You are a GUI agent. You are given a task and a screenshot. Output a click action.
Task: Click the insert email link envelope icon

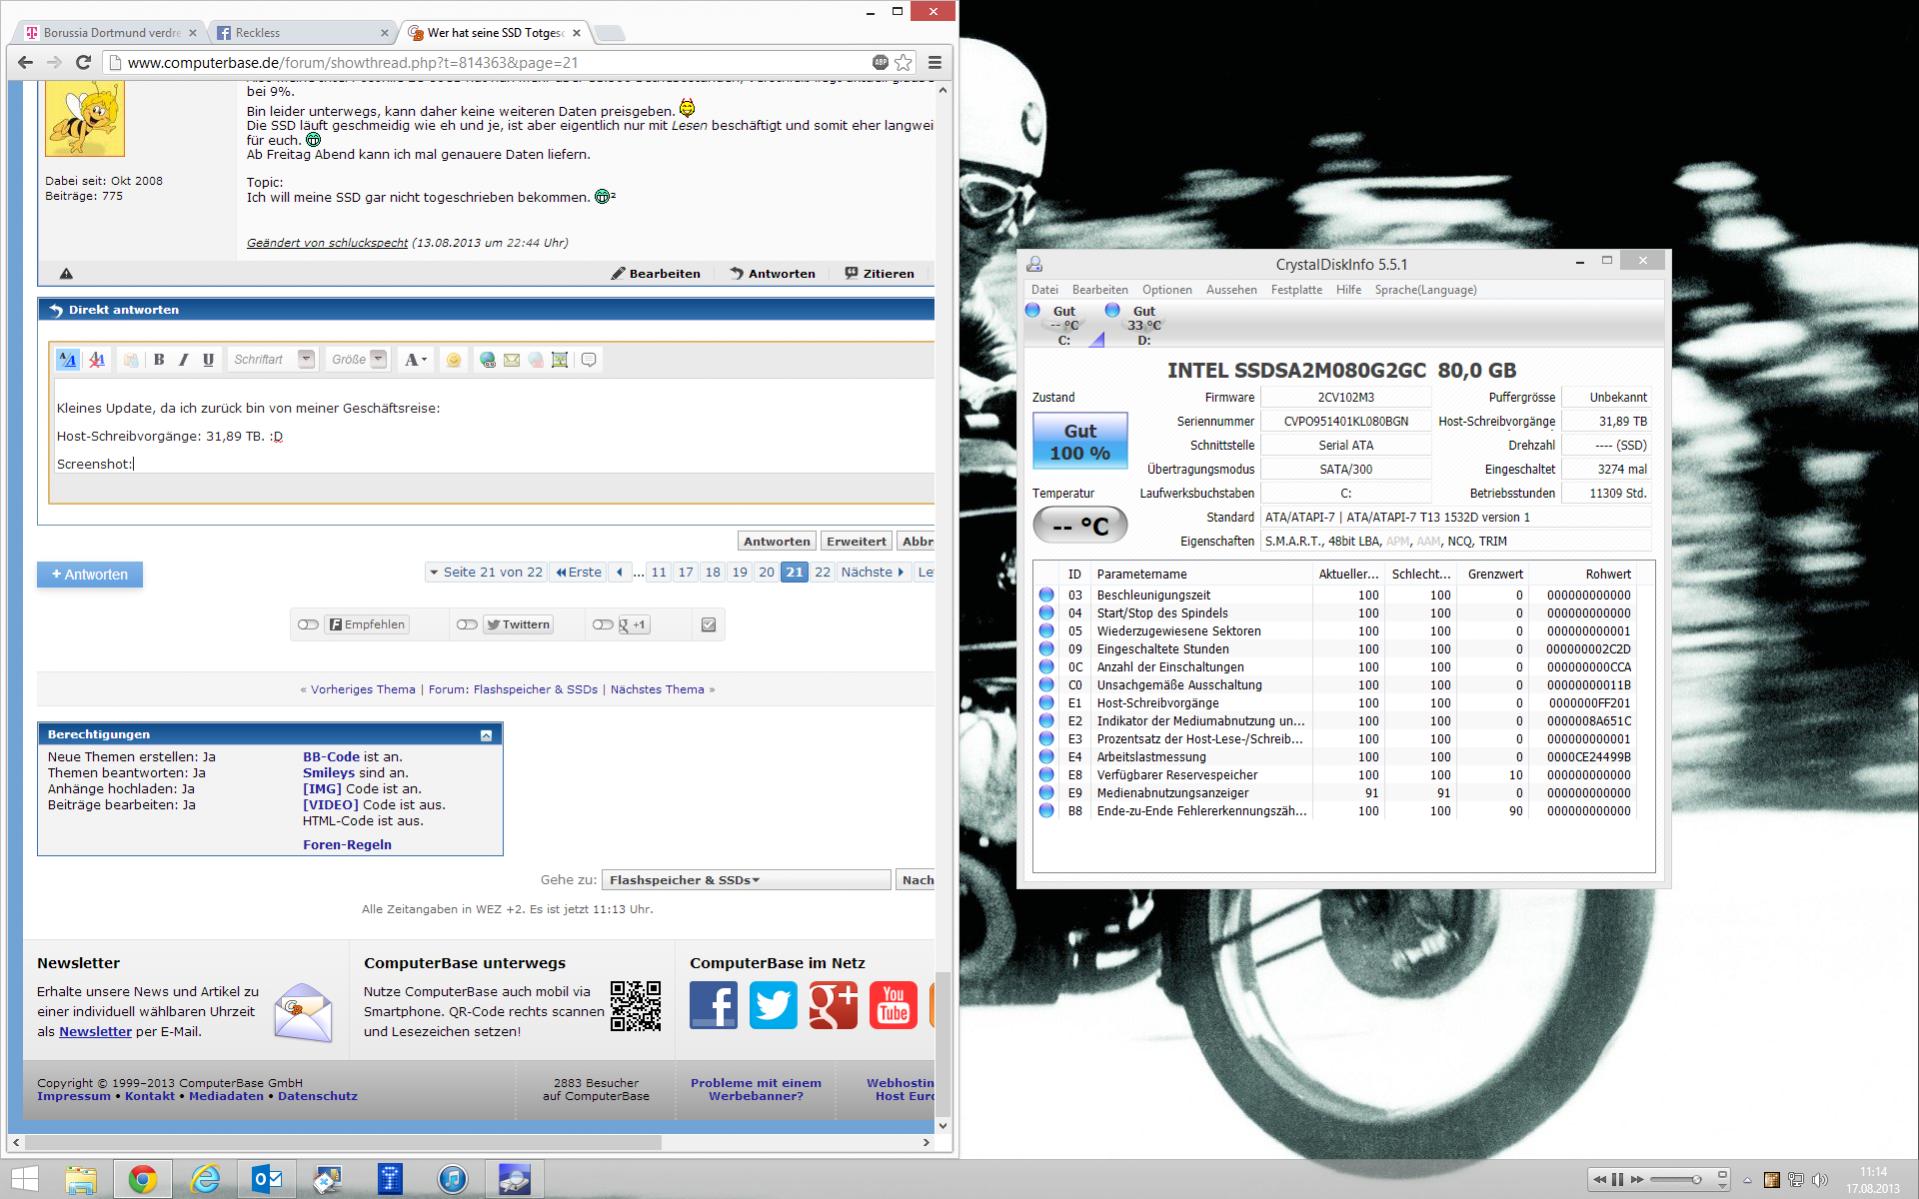point(511,360)
